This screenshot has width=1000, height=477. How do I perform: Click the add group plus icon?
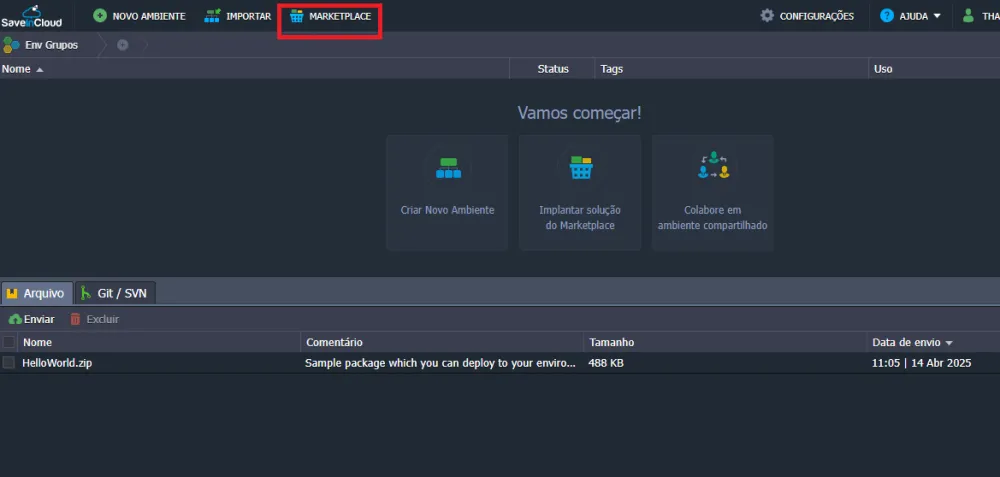click(123, 45)
